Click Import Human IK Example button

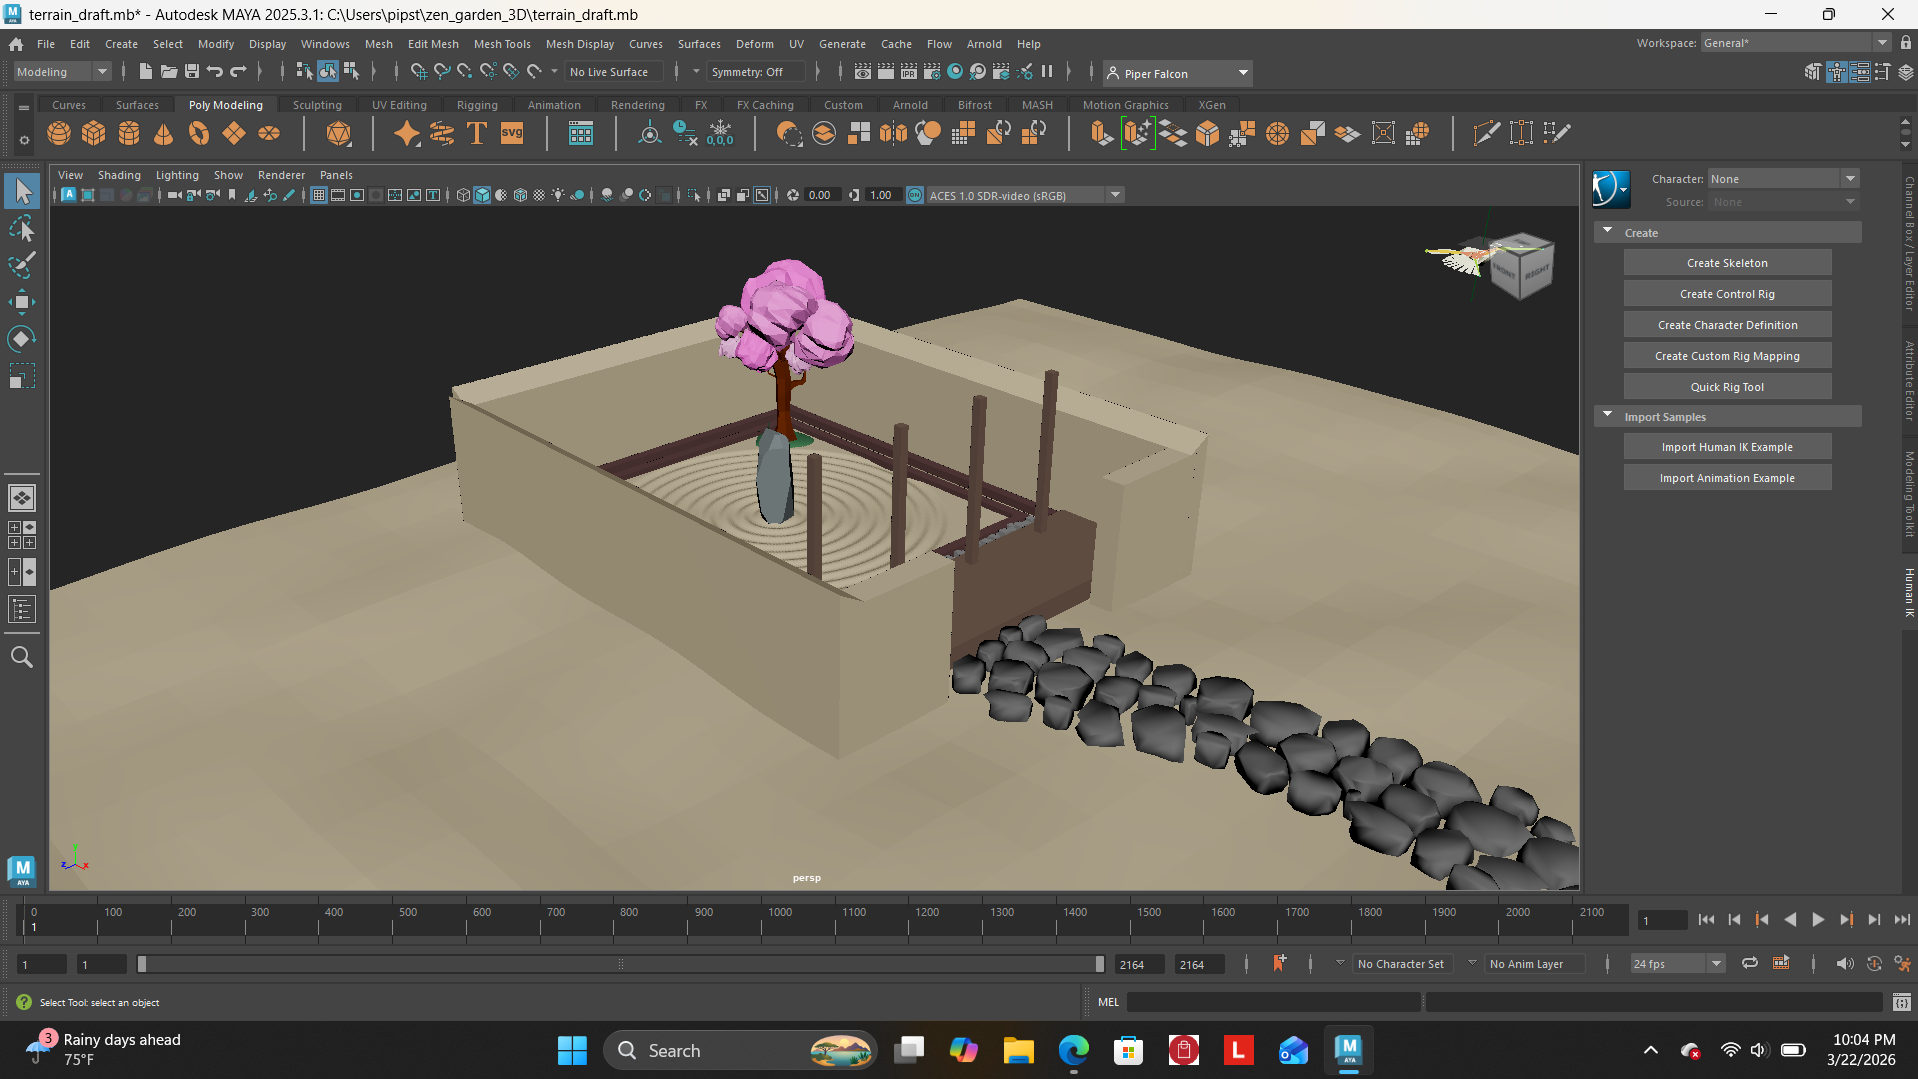point(1727,447)
